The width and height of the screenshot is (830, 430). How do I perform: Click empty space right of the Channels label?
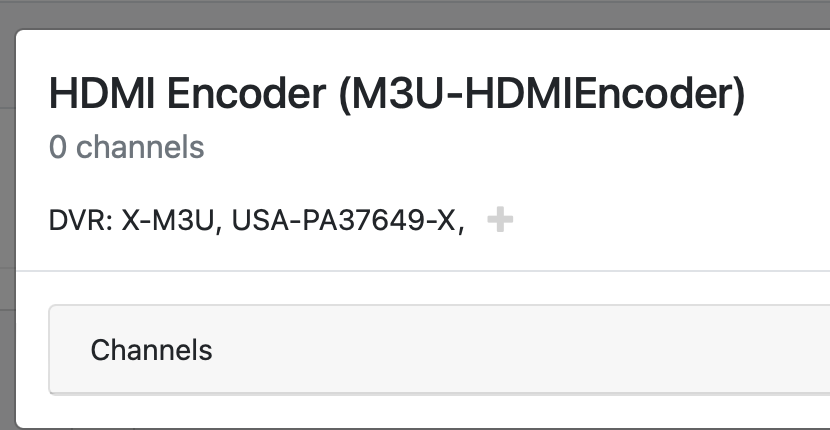(x=500, y=350)
